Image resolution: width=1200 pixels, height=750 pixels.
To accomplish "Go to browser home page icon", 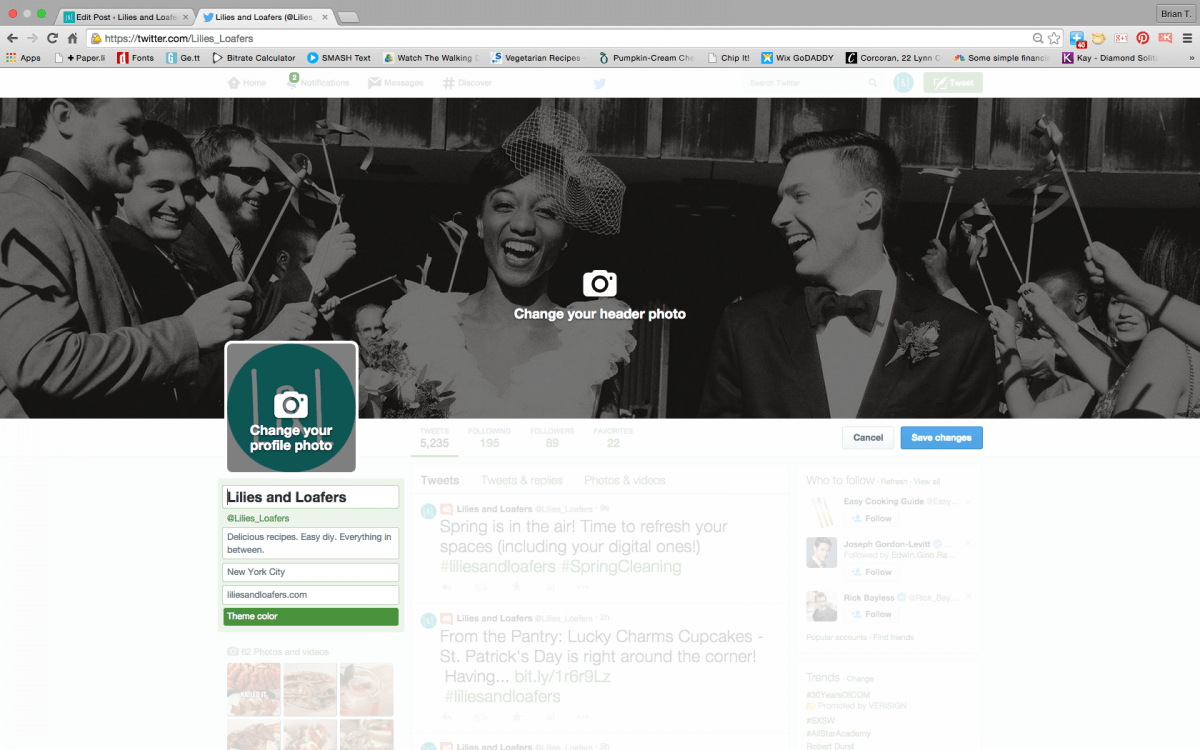I will coord(72,38).
